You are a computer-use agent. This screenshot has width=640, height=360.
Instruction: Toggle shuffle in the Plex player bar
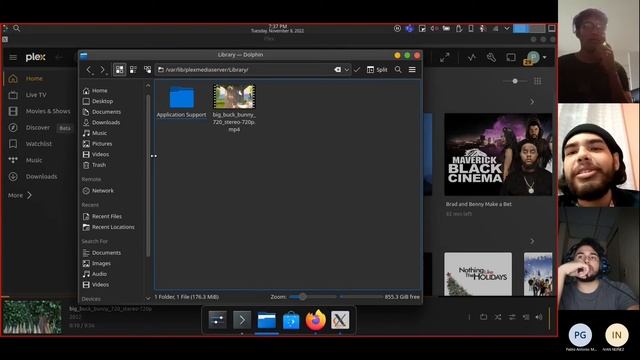[x=498, y=317]
